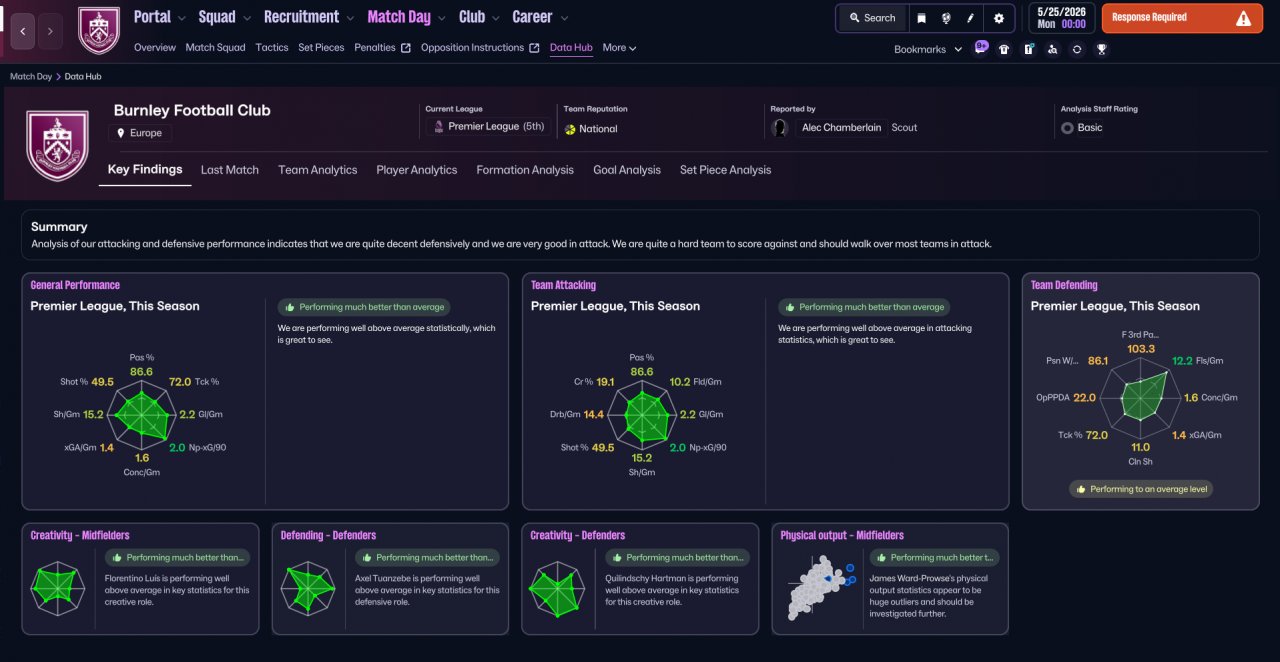1280x662 pixels.
Task: Switch to the Goal Analysis tab
Action: pos(627,170)
